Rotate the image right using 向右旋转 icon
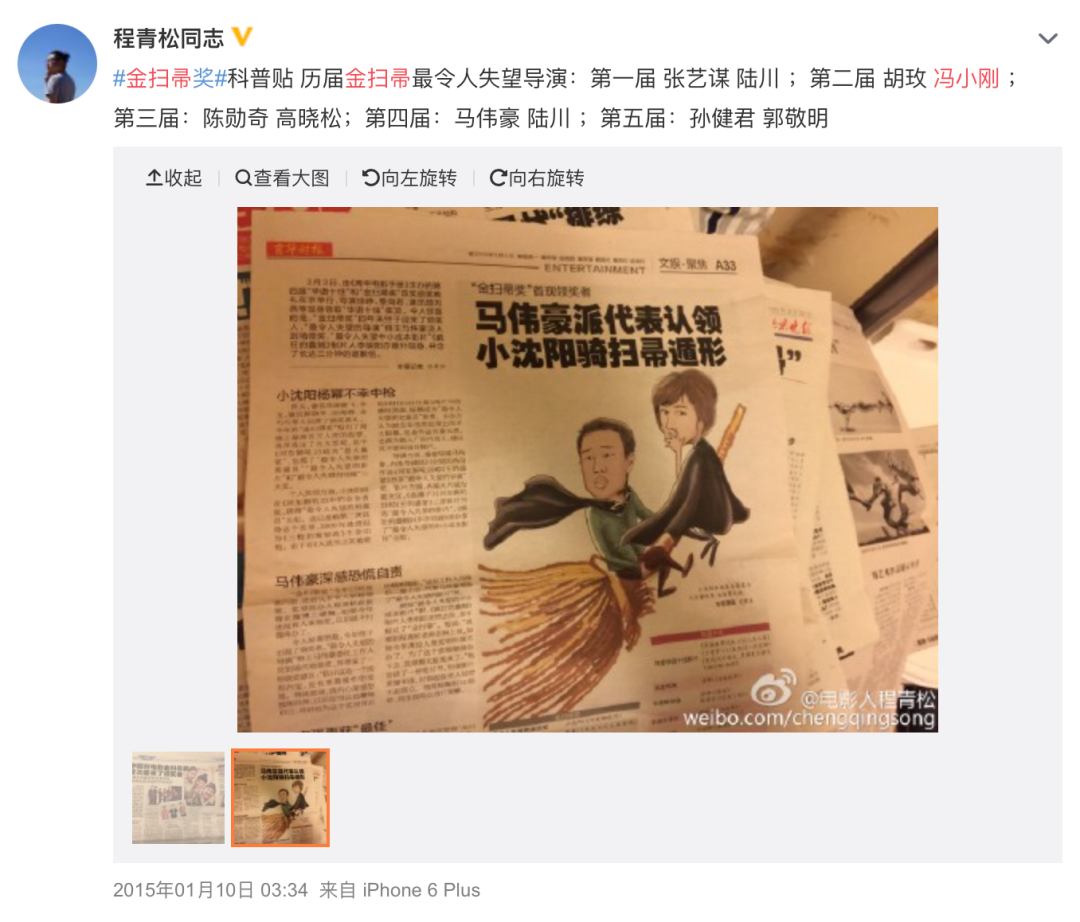Image resolution: width=1080 pixels, height=922 pixels. 498,178
